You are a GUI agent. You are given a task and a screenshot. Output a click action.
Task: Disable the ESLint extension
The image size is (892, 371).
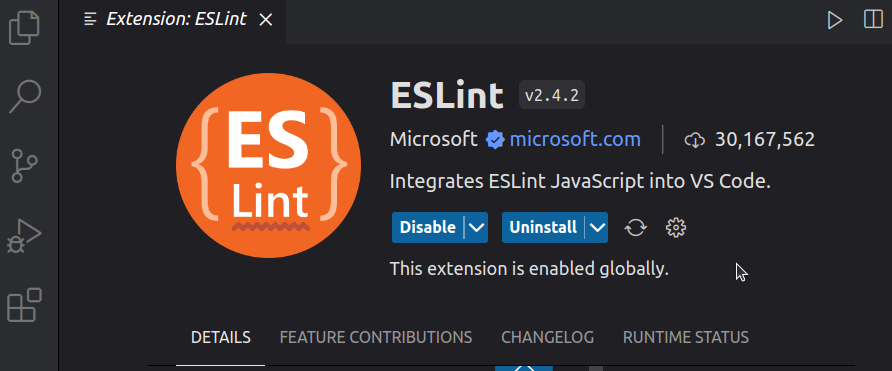[x=428, y=228]
